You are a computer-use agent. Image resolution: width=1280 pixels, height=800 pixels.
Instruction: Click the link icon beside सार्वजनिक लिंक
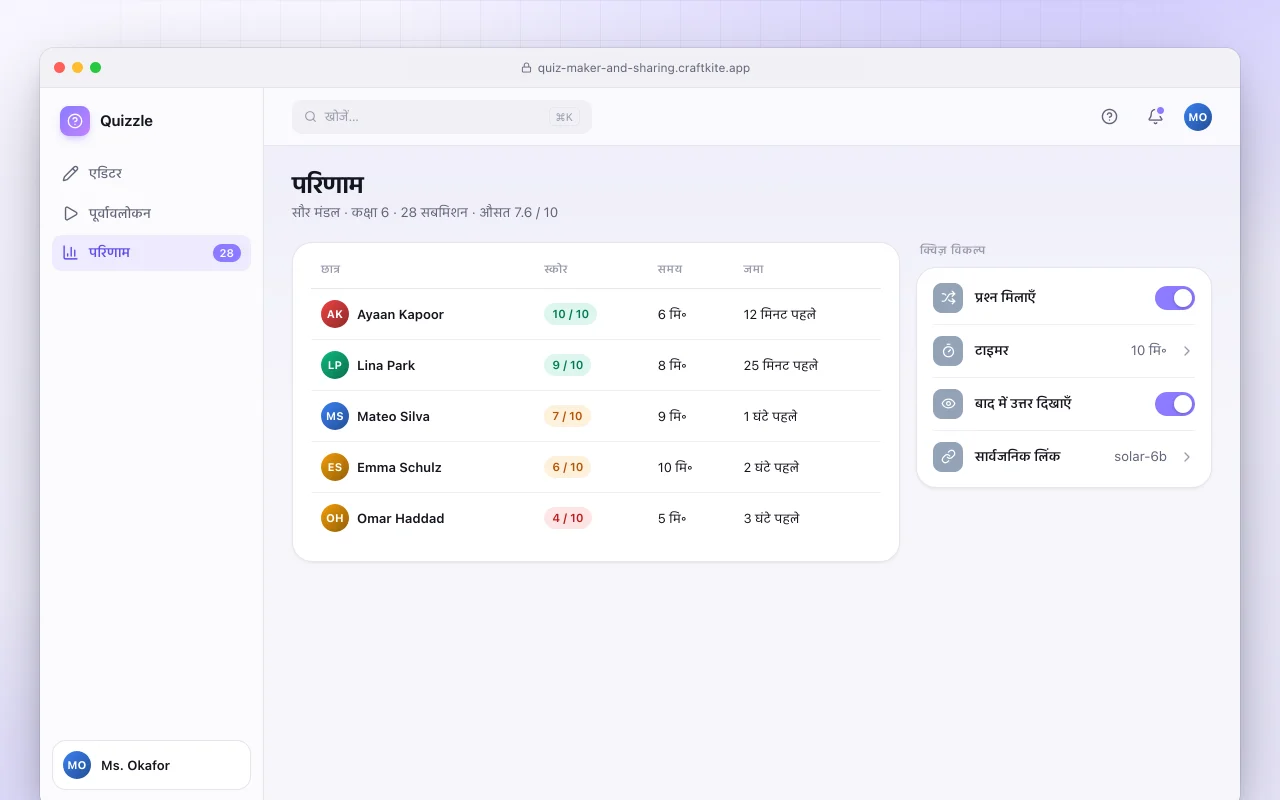coord(948,457)
